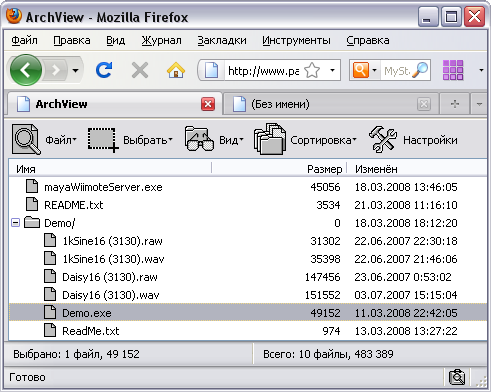Viewport: 491px width, 392px height.
Task: Open the ArchView Файл dropdown button
Action: 61,140
